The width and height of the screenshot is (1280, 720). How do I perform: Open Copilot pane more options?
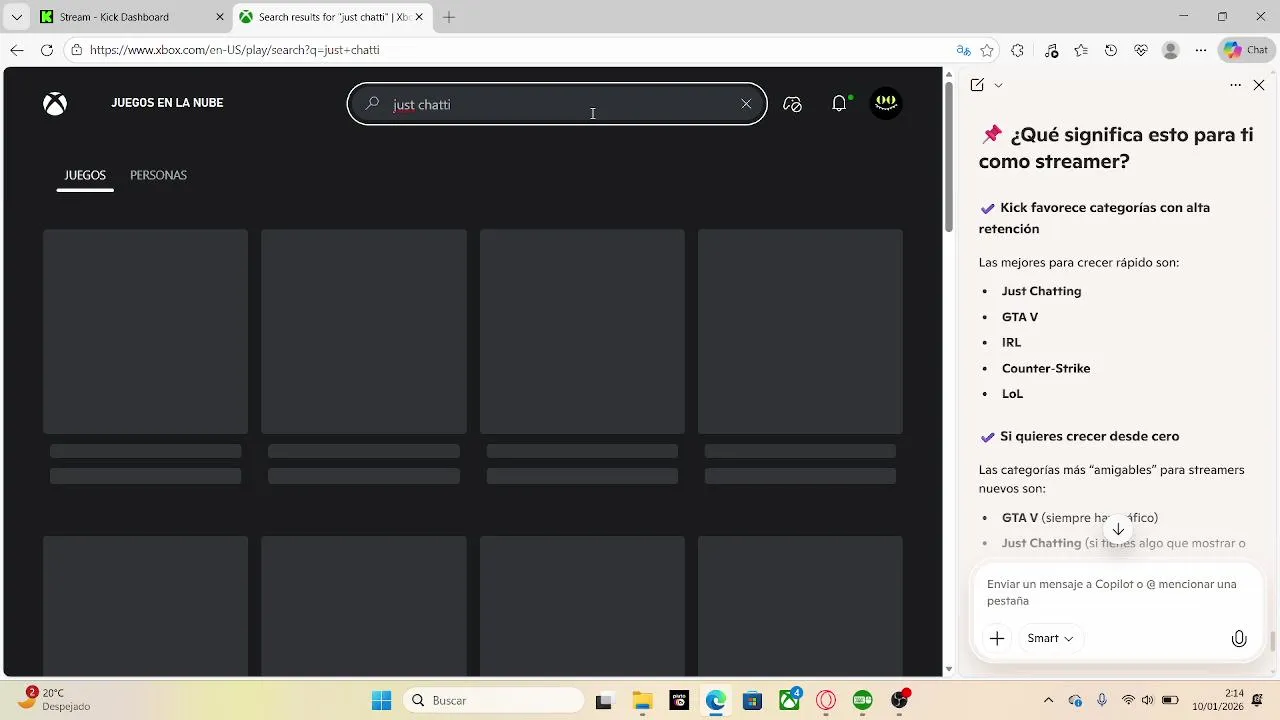1235,85
